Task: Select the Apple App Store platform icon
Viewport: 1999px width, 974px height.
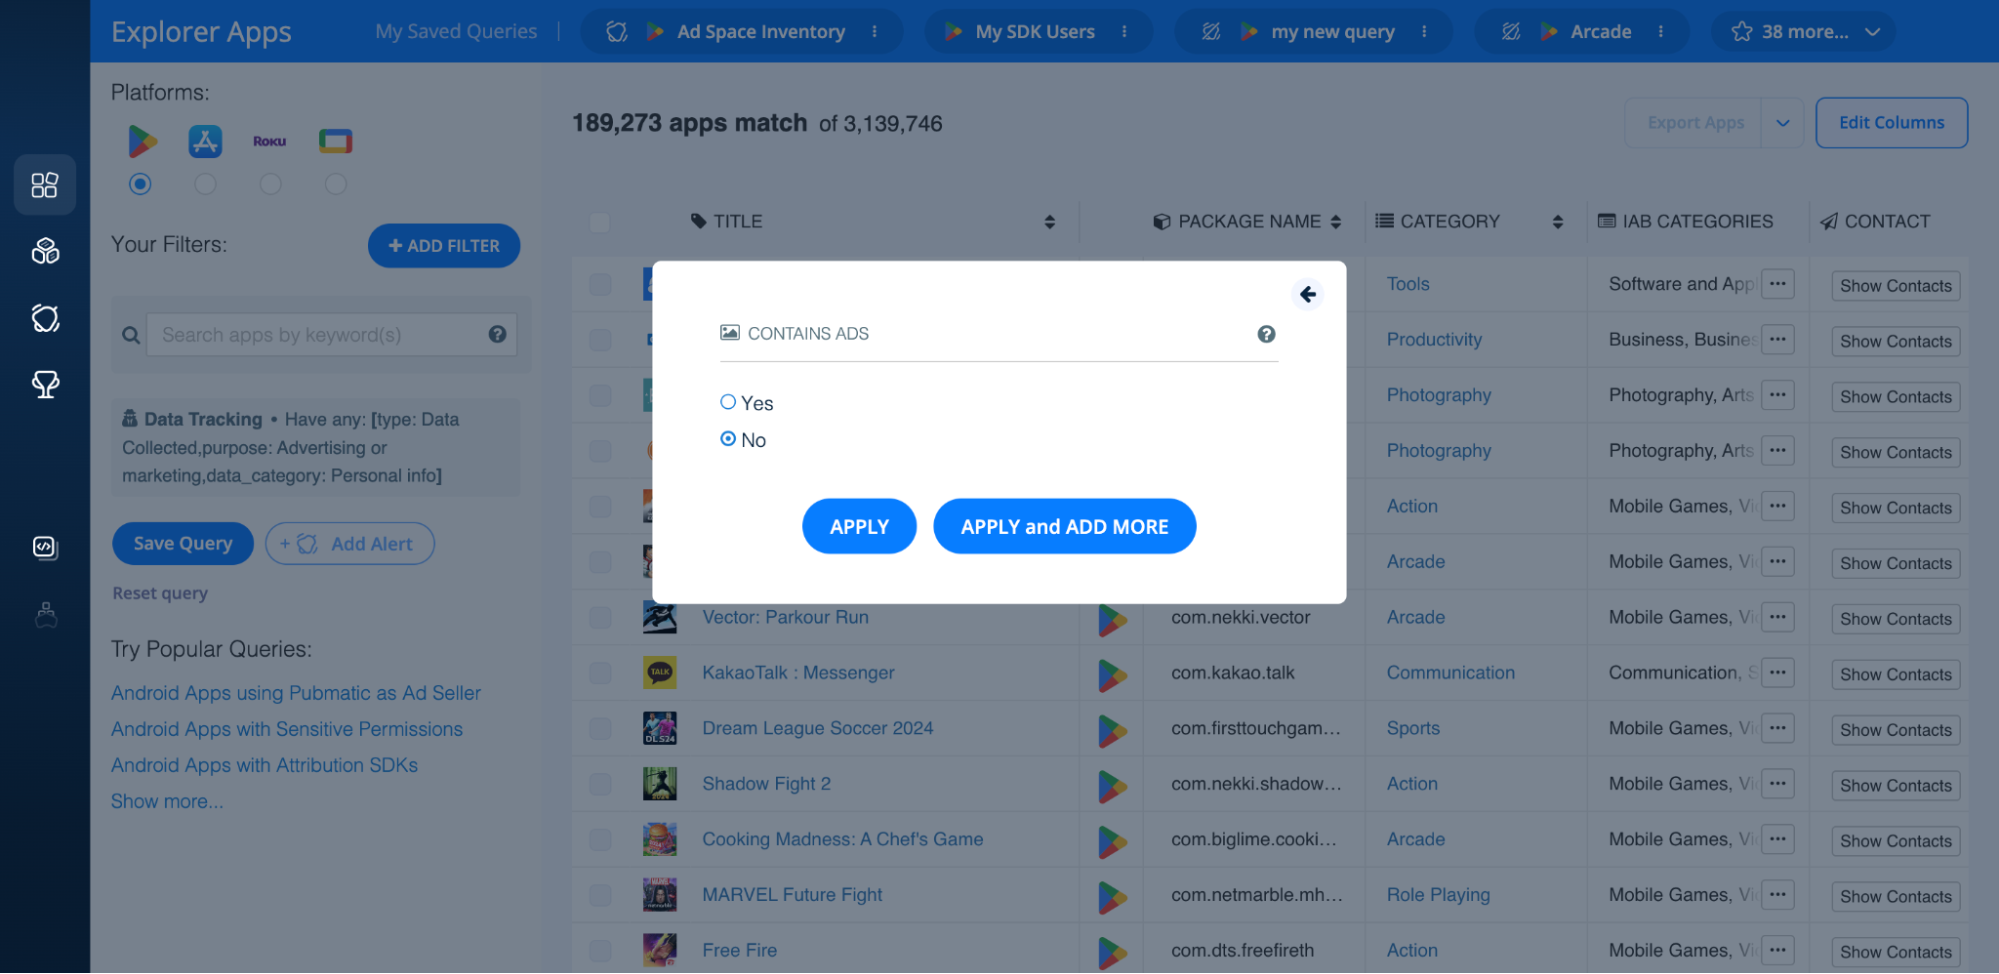Action: click(205, 141)
